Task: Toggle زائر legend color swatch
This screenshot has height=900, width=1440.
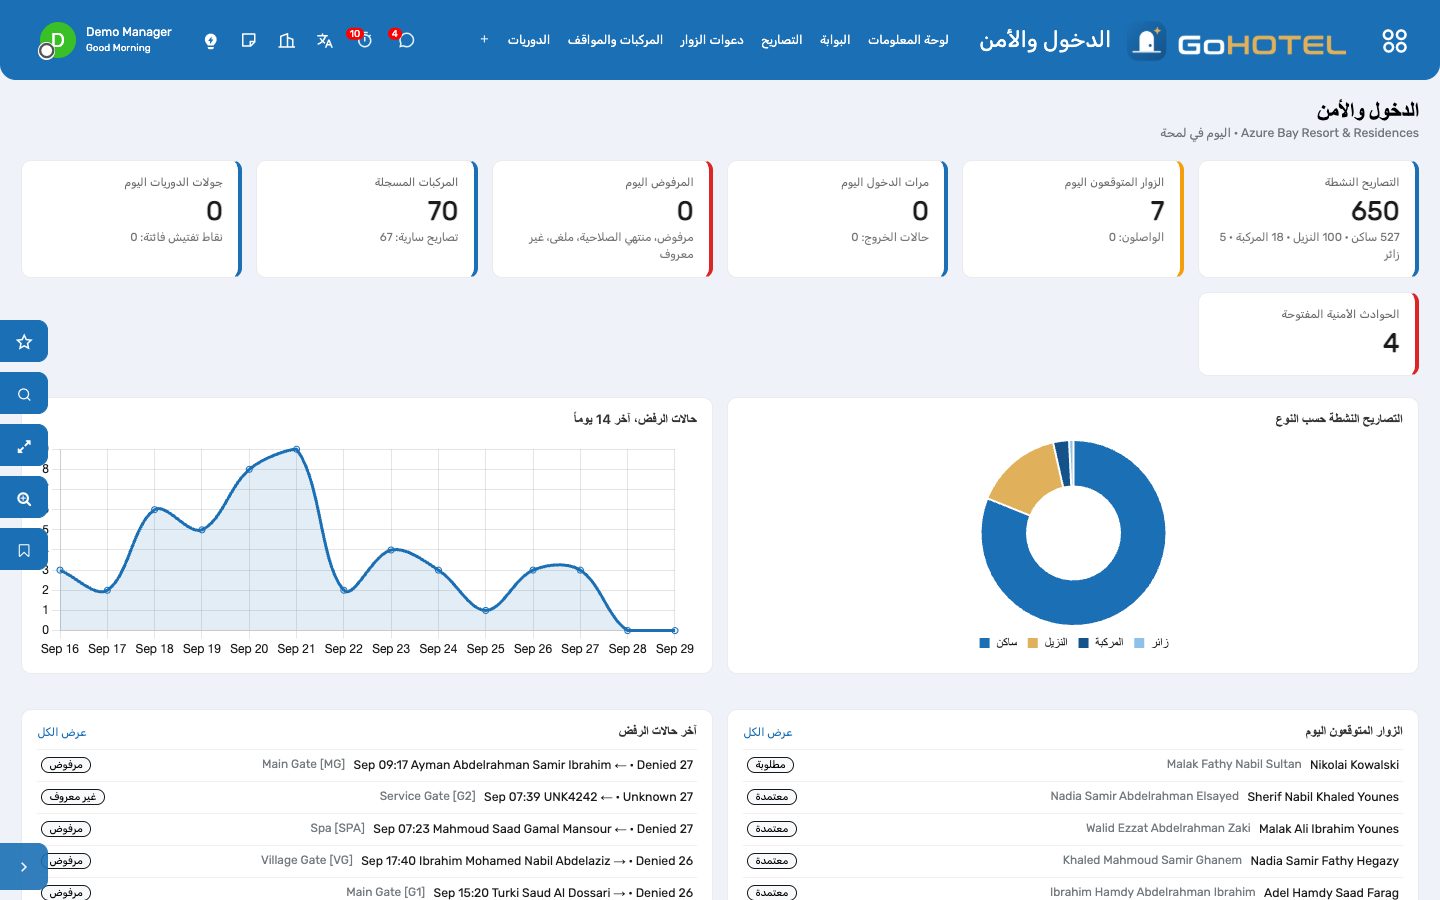Action: pos(1139,643)
